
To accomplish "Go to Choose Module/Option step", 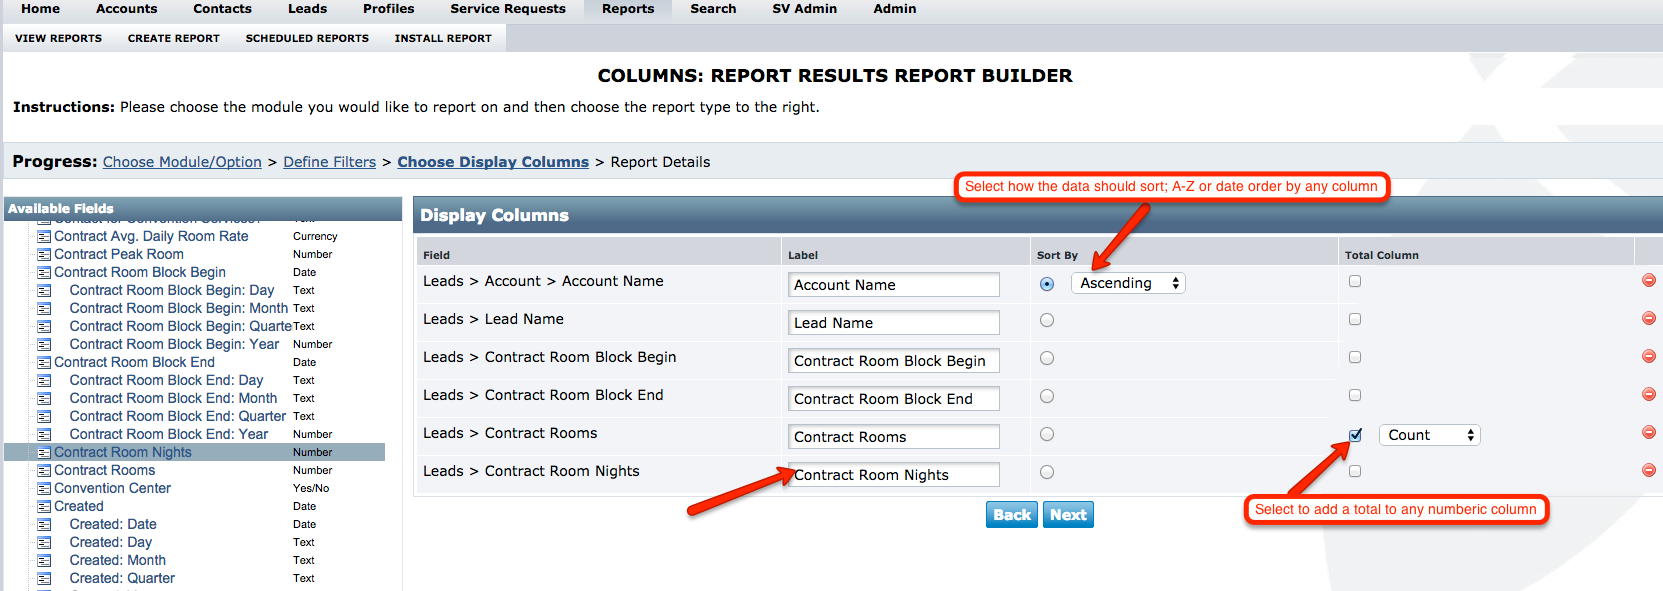I will (182, 162).
